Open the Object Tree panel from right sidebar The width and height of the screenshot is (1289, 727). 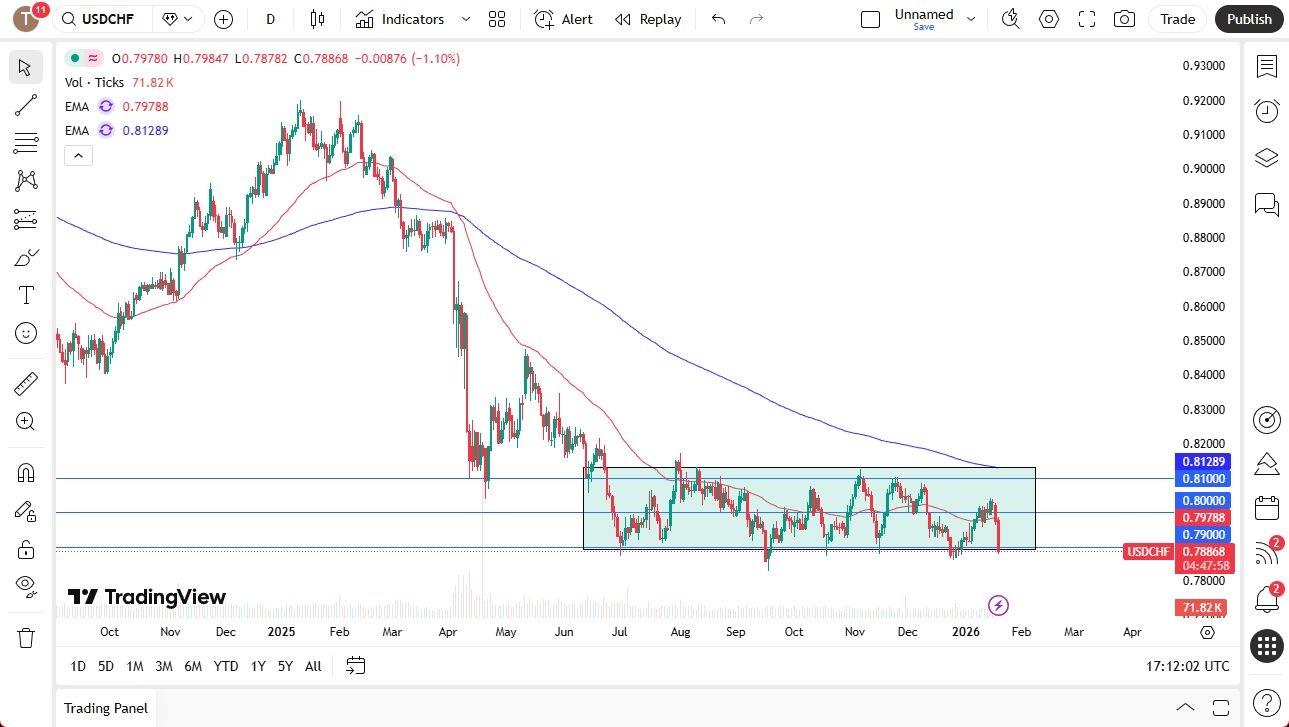[x=1266, y=157]
